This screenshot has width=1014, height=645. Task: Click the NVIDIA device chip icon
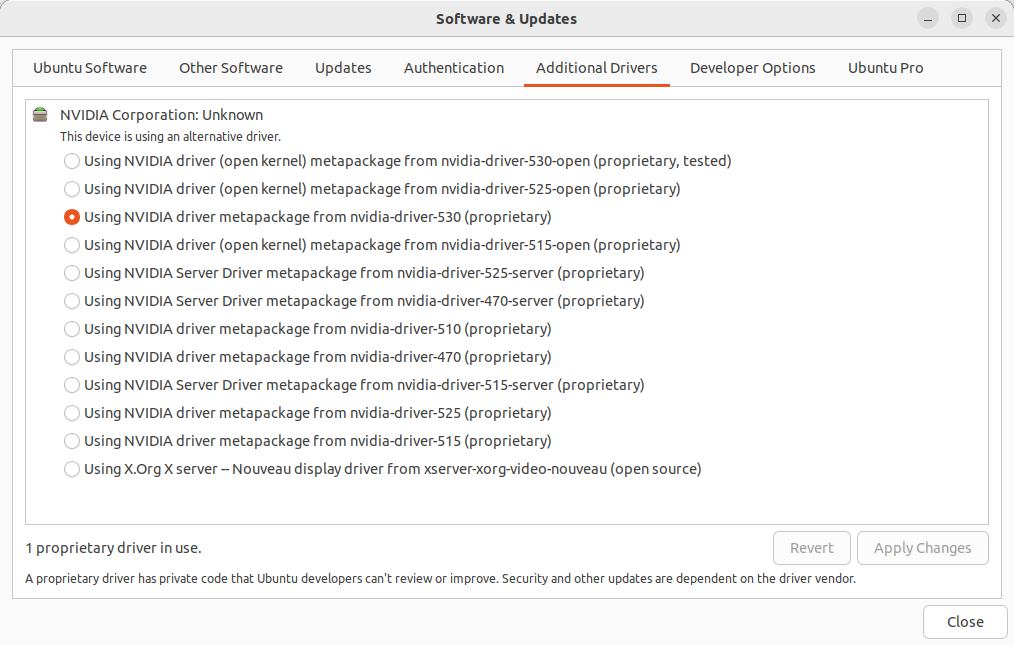tap(39, 114)
